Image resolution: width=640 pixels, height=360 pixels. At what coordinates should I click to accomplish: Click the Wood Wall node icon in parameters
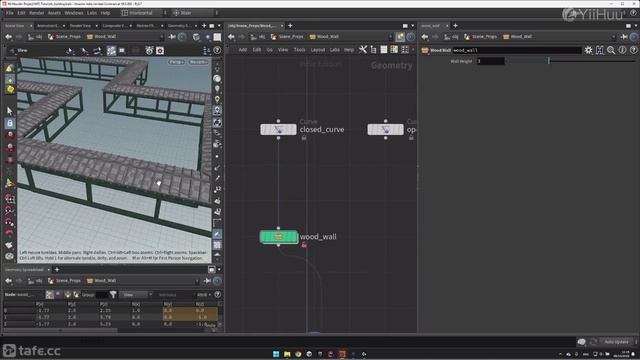pyautogui.click(x=425, y=50)
